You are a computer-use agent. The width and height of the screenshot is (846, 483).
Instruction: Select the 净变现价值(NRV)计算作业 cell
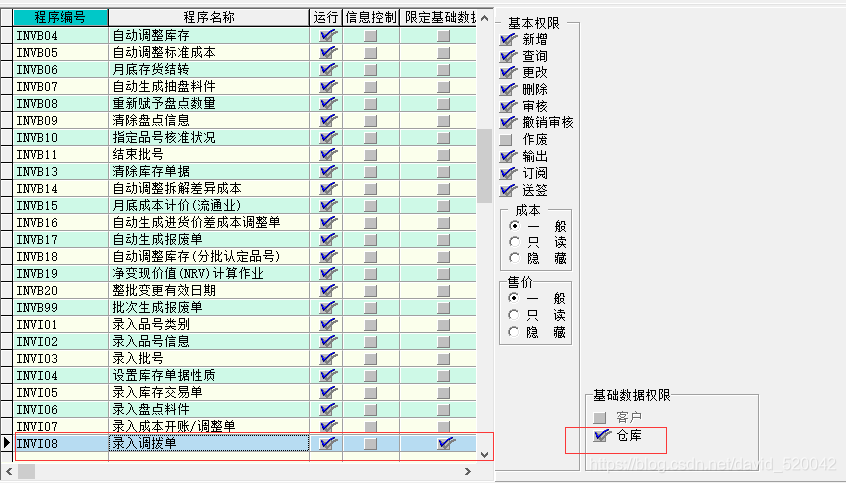click(x=209, y=274)
